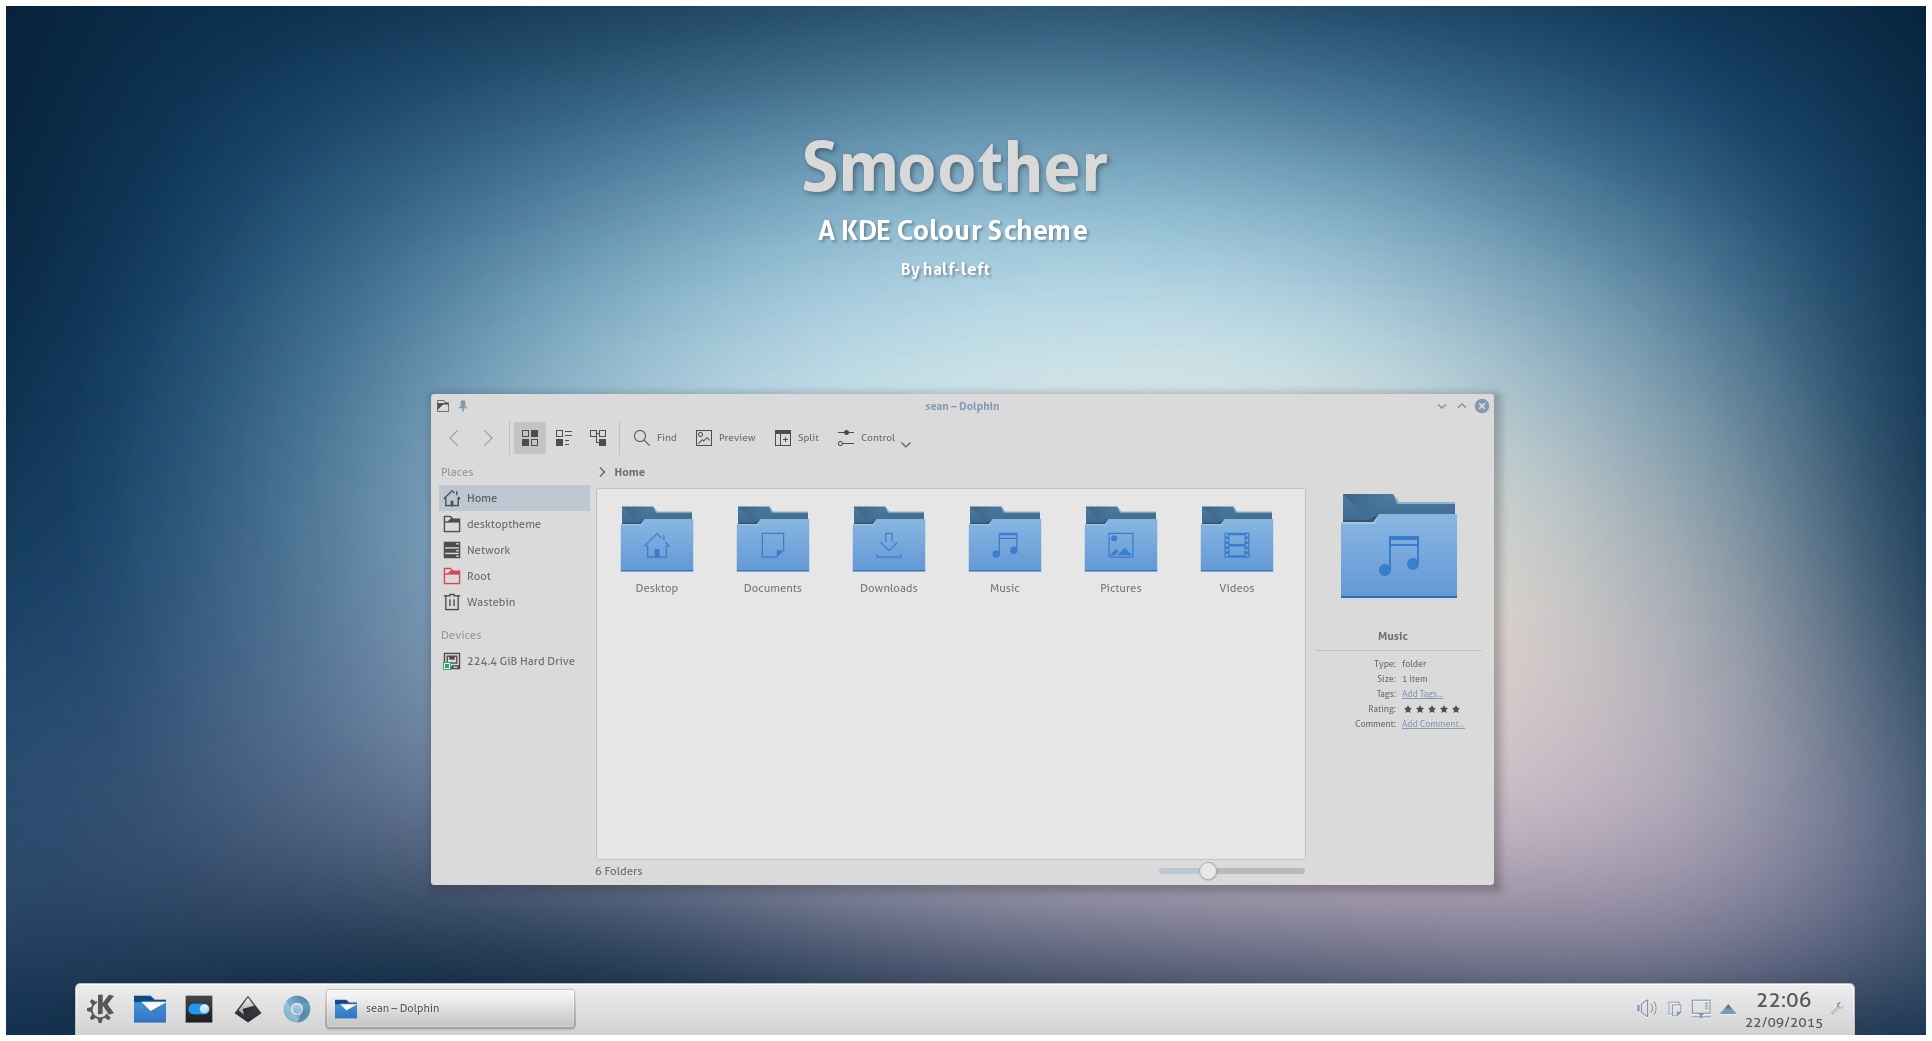Switch to Details view mode

pyautogui.click(x=598, y=438)
